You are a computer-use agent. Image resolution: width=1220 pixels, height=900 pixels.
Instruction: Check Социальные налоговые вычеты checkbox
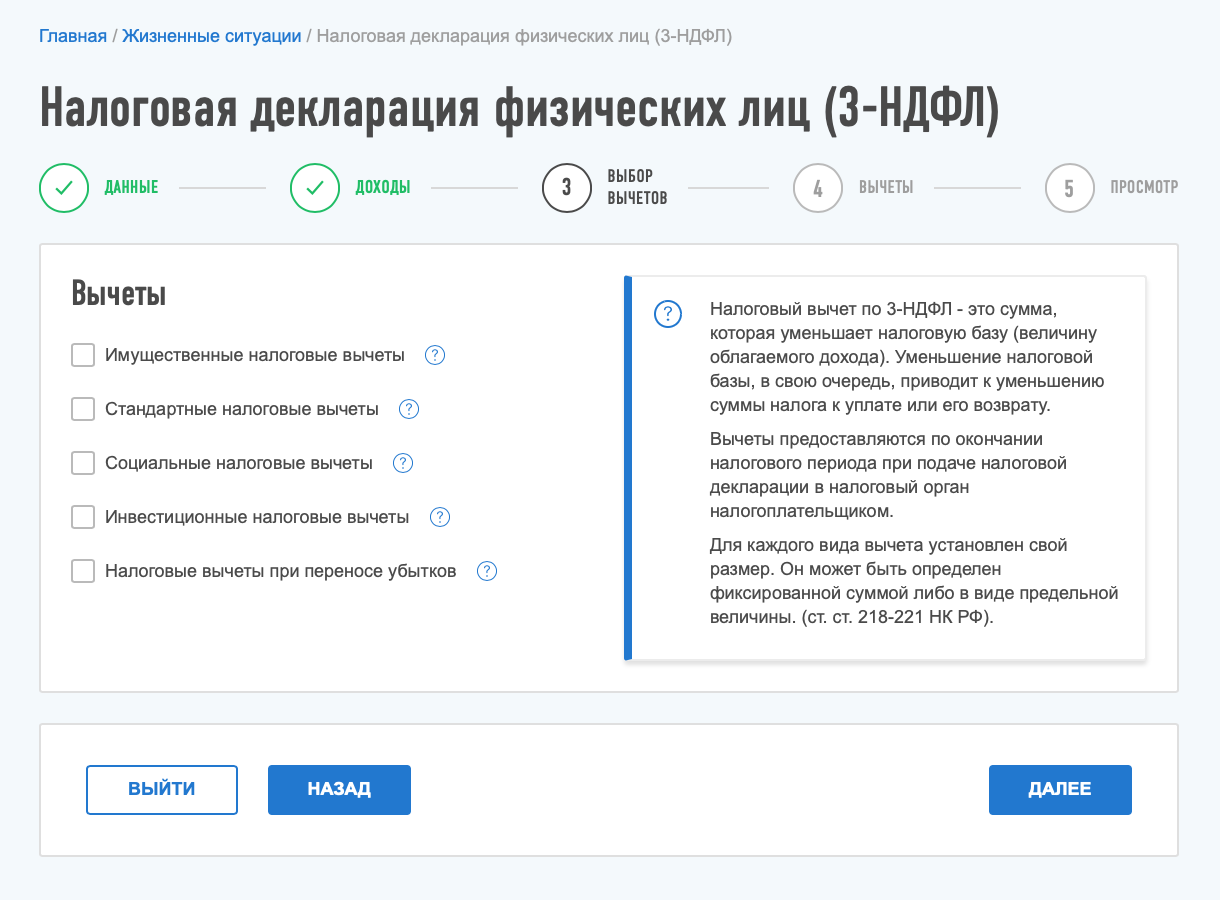pos(83,463)
